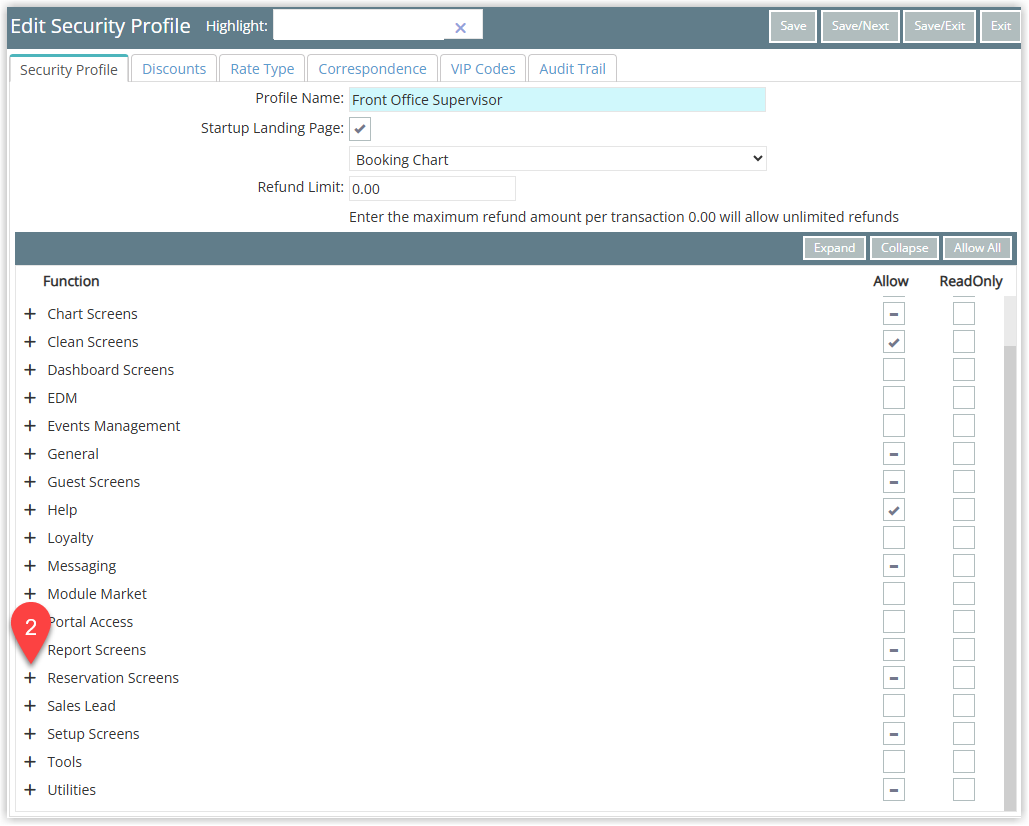Click the Allow All button
1029x826 pixels.
[977, 248]
